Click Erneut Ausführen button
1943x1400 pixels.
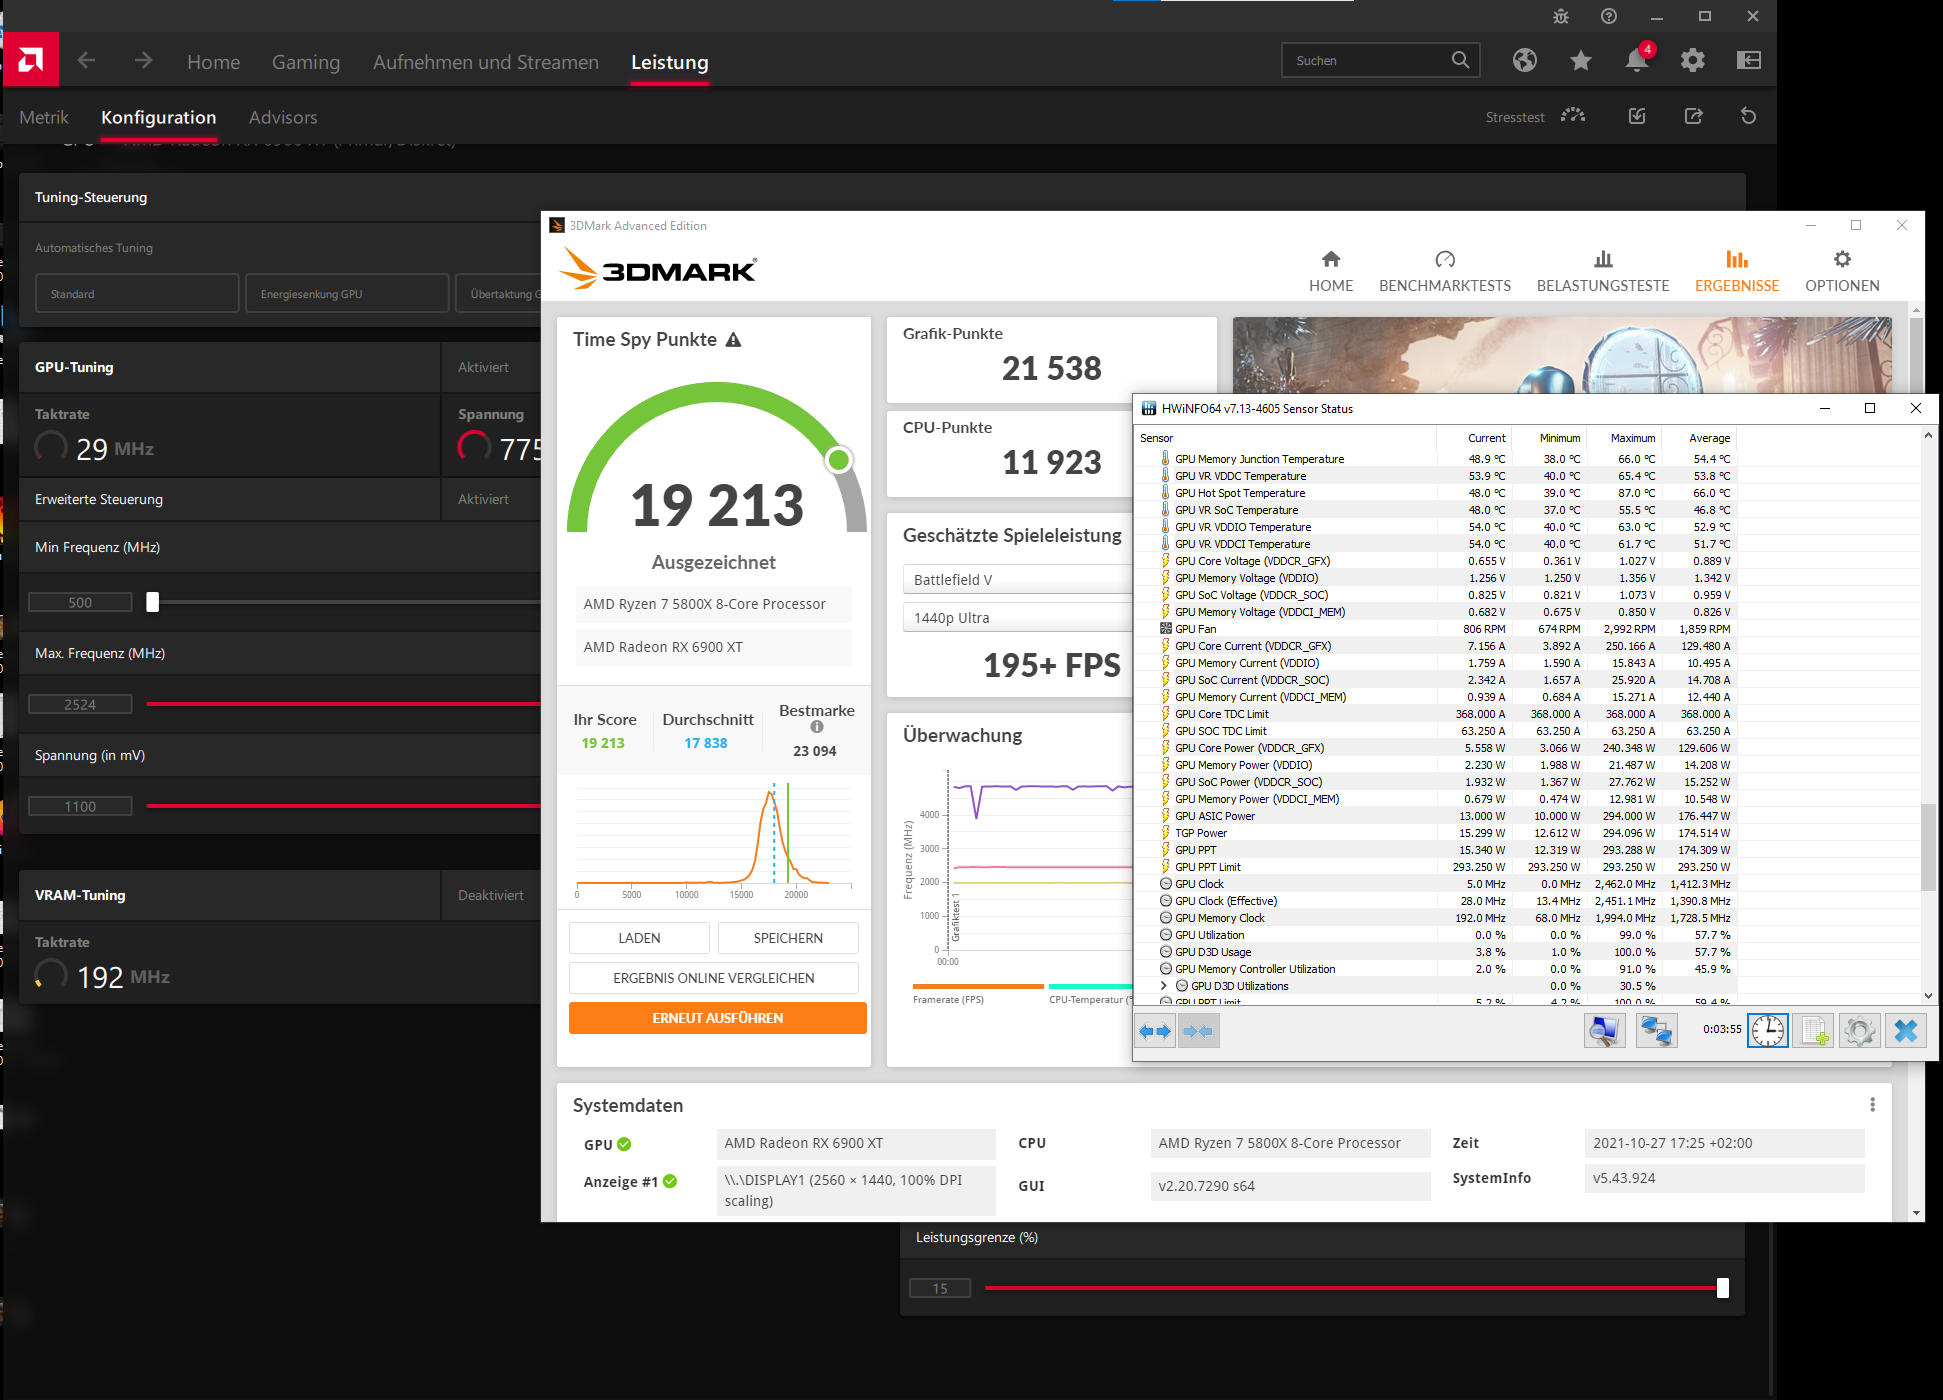pos(717,1018)
